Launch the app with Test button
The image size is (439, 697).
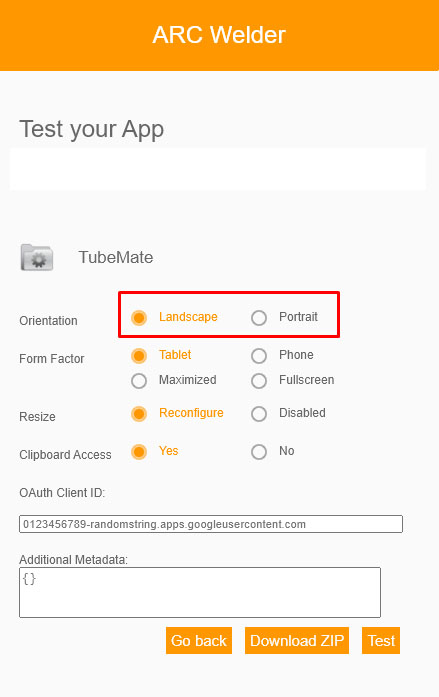coord(381,641)
